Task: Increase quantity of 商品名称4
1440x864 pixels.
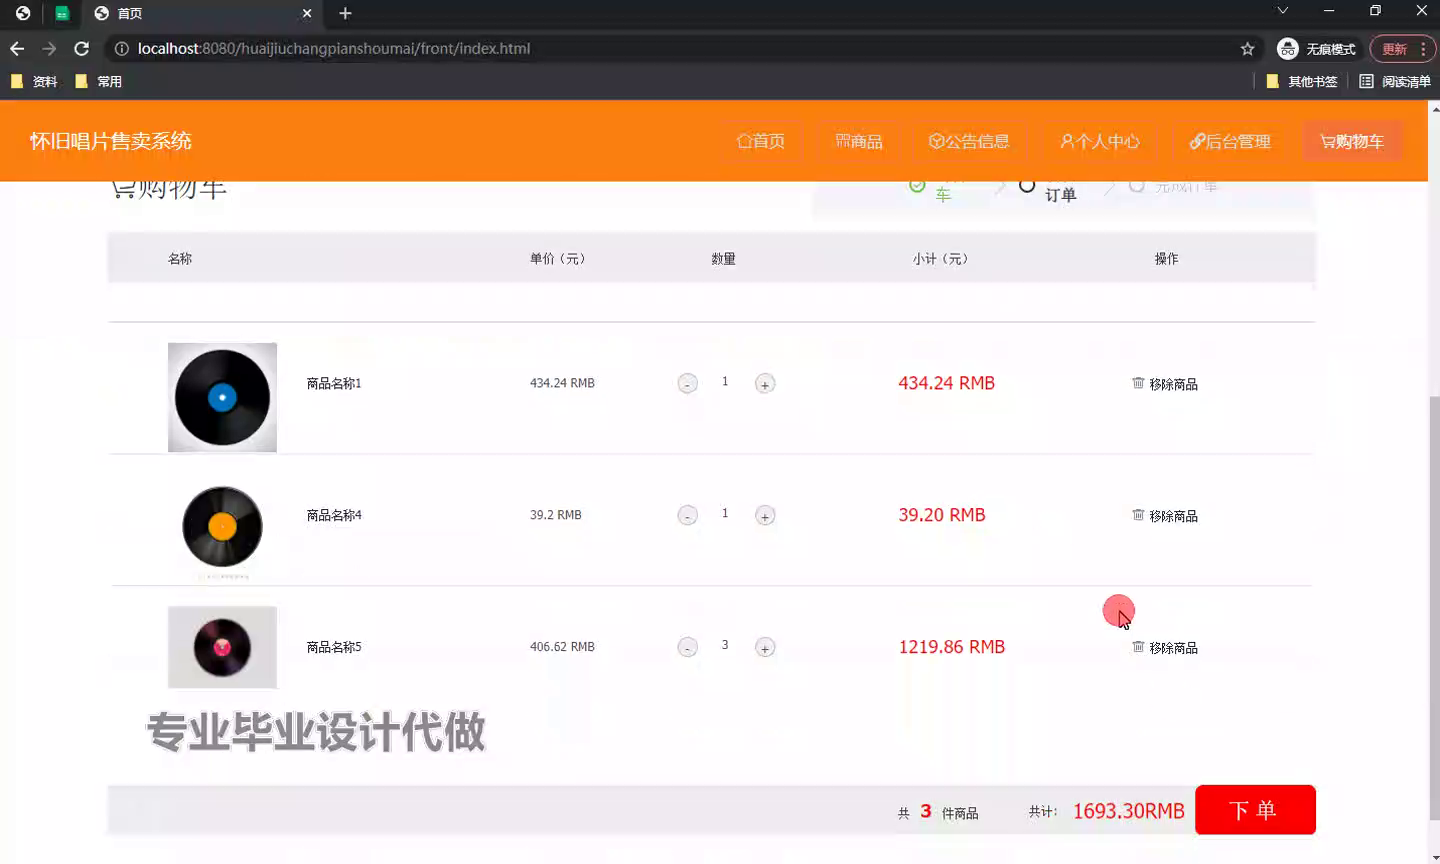Action: (x=765, y=516)
